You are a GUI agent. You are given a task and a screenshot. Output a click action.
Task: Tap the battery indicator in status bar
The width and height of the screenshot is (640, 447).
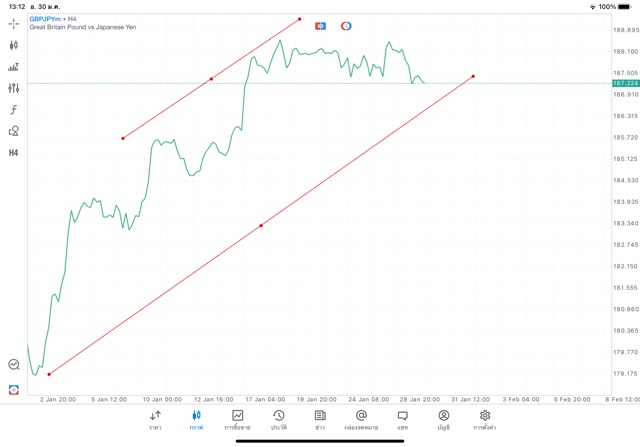(625, 6)
